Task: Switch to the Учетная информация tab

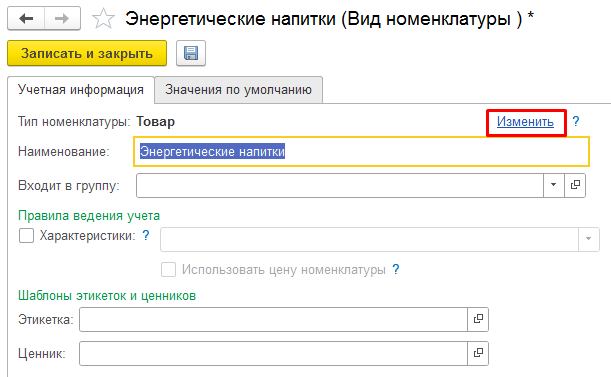Action: 81,90
